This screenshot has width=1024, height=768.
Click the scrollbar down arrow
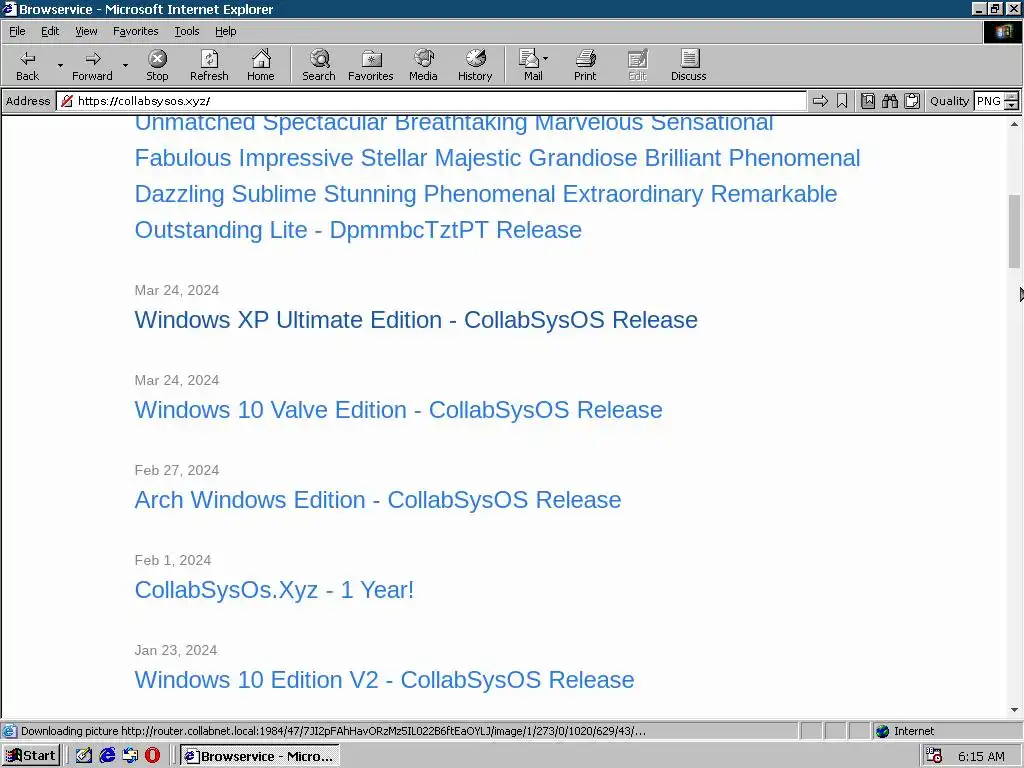1014,710
